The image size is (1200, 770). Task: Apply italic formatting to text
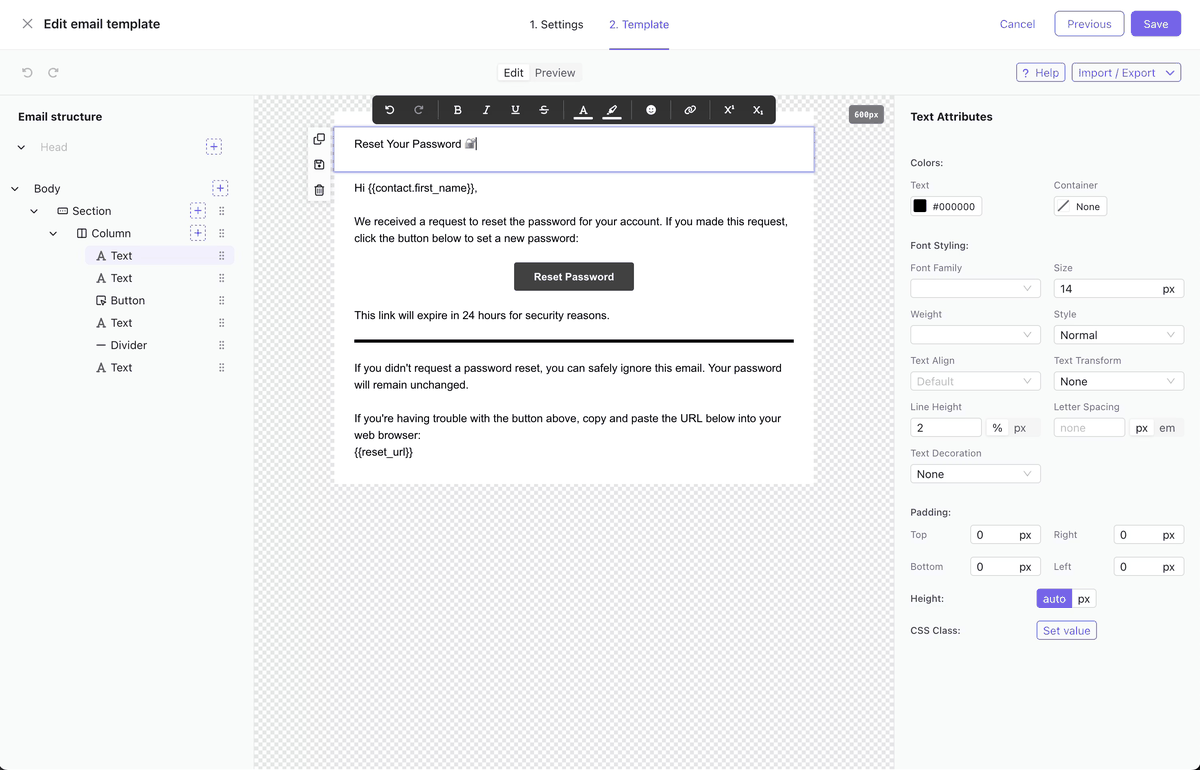[486, 110]
